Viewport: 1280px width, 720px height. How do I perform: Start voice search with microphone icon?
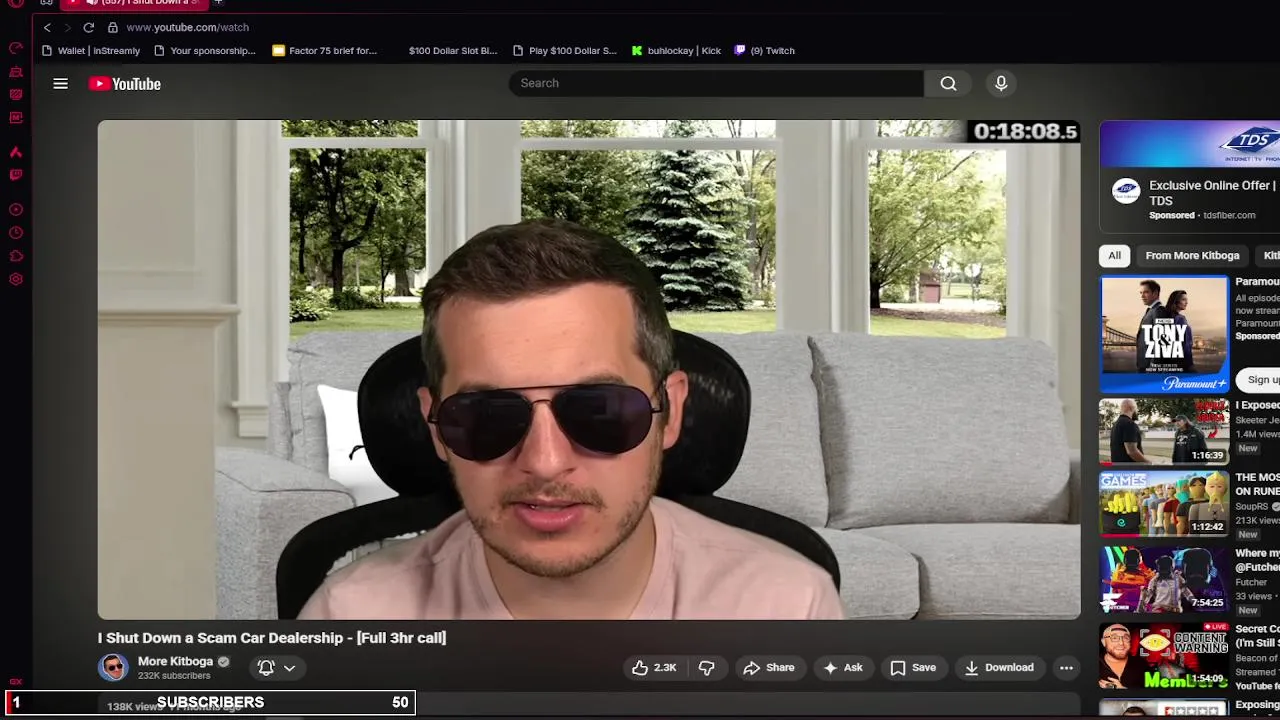point(1001,83)
